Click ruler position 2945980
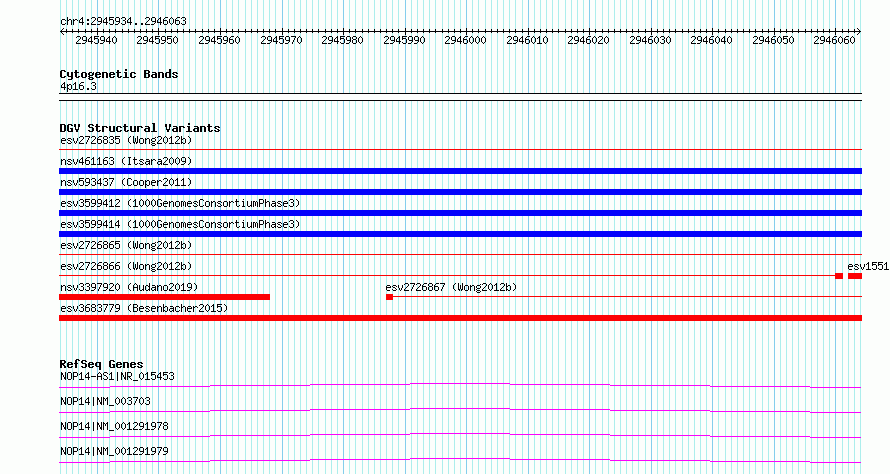This screenshot has width=890, height=474. point(342,40)
